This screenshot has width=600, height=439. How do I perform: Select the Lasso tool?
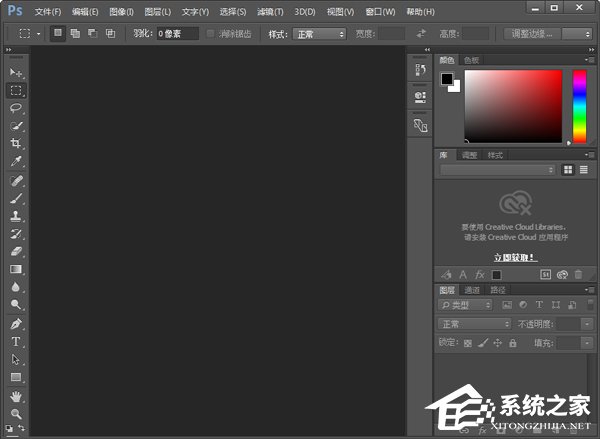click(16, 108)
